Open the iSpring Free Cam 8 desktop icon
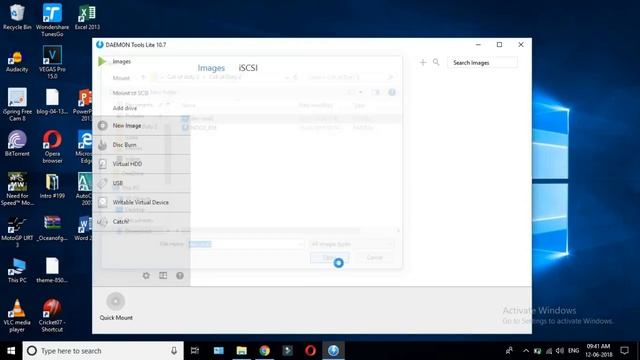 [x=17, y=104]
